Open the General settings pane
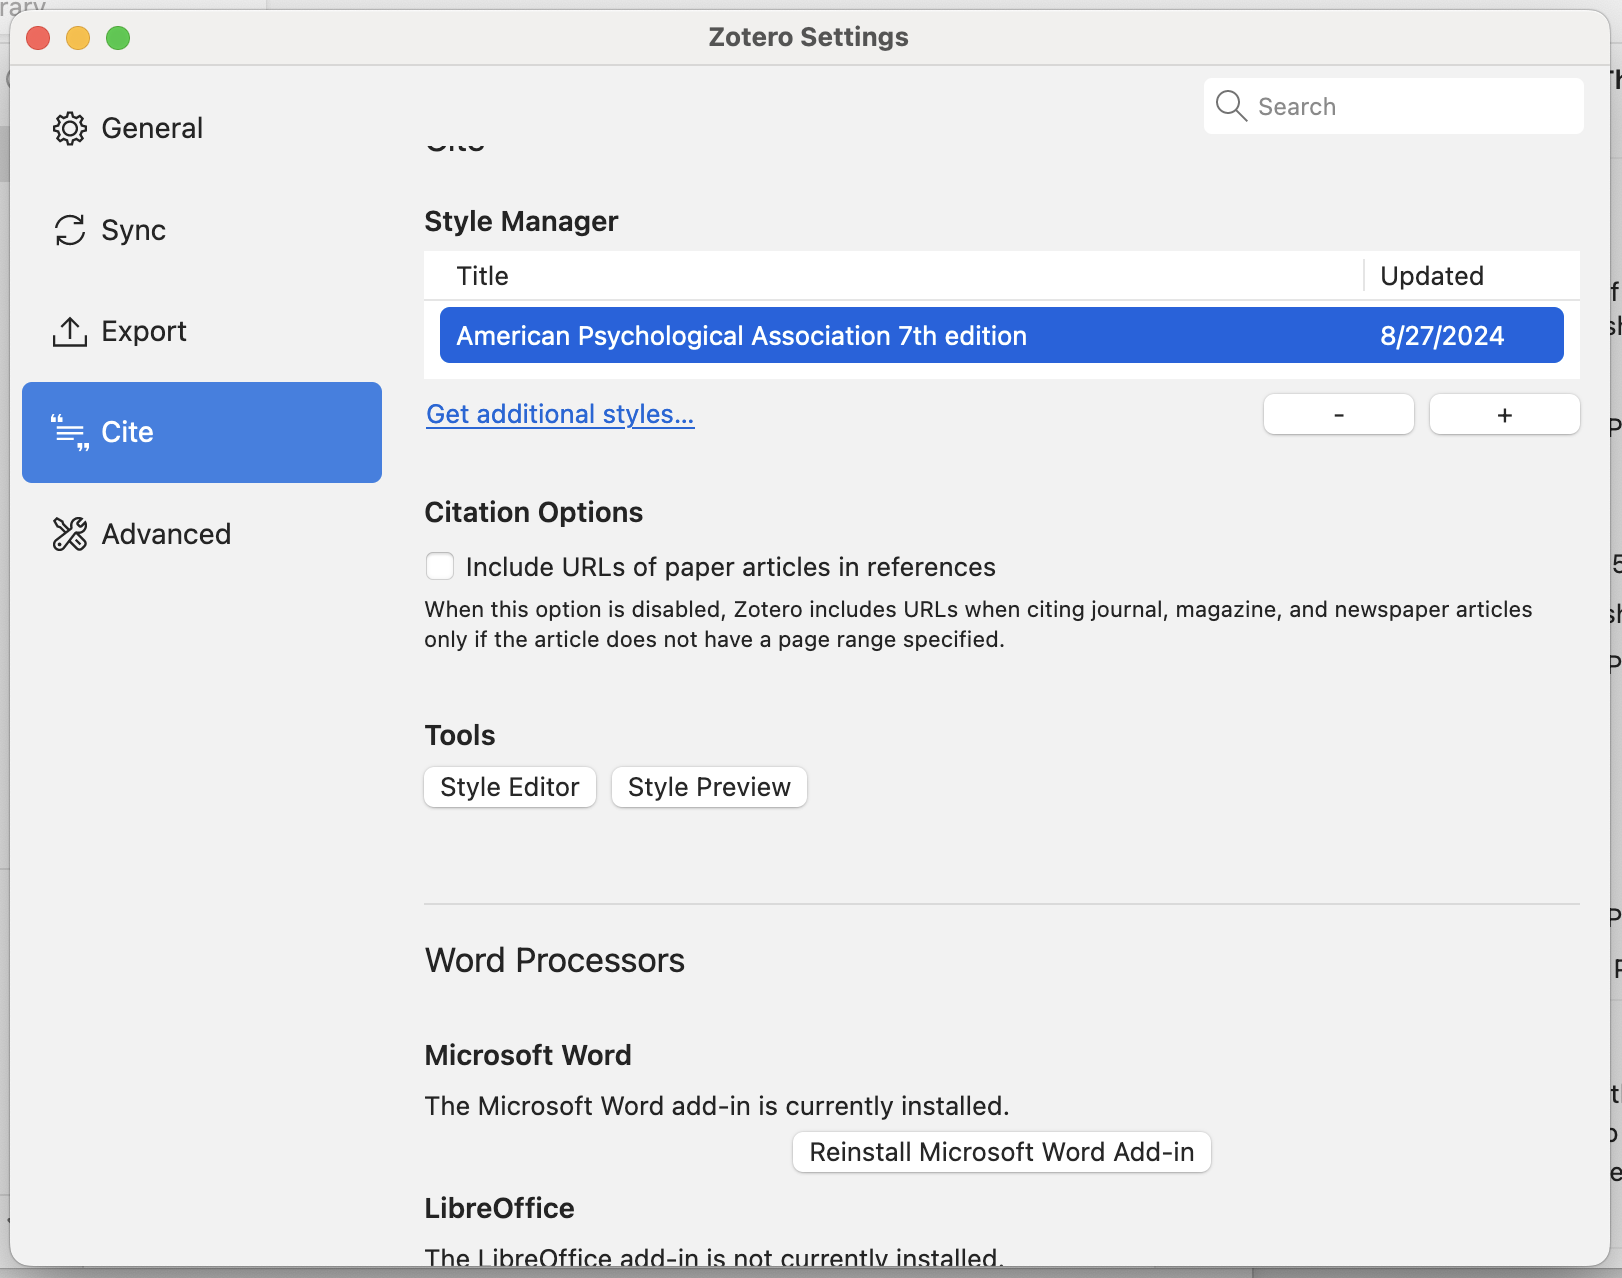1622x1278 pixels. pos(202,128)
